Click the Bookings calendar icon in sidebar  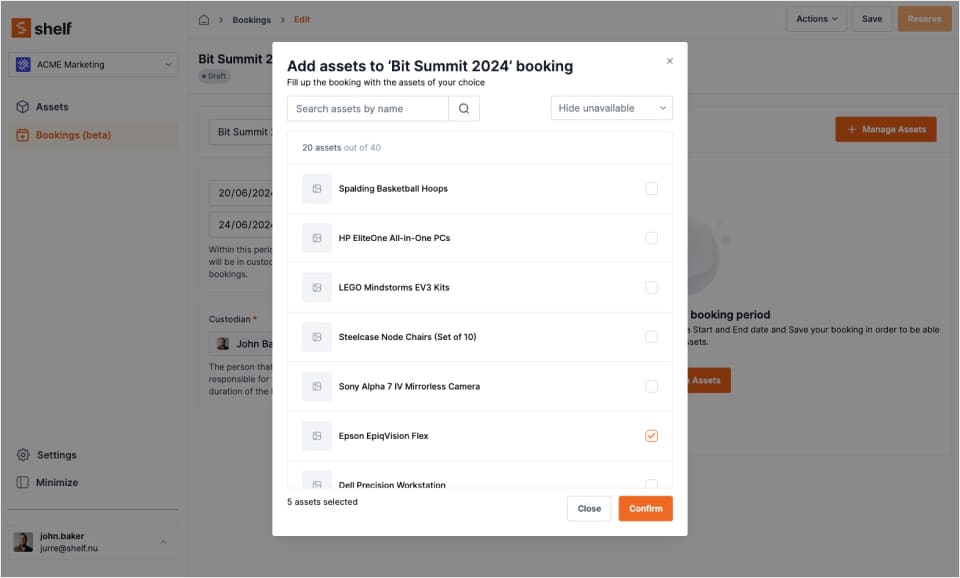pyautogui.click(x=23, y=135)
